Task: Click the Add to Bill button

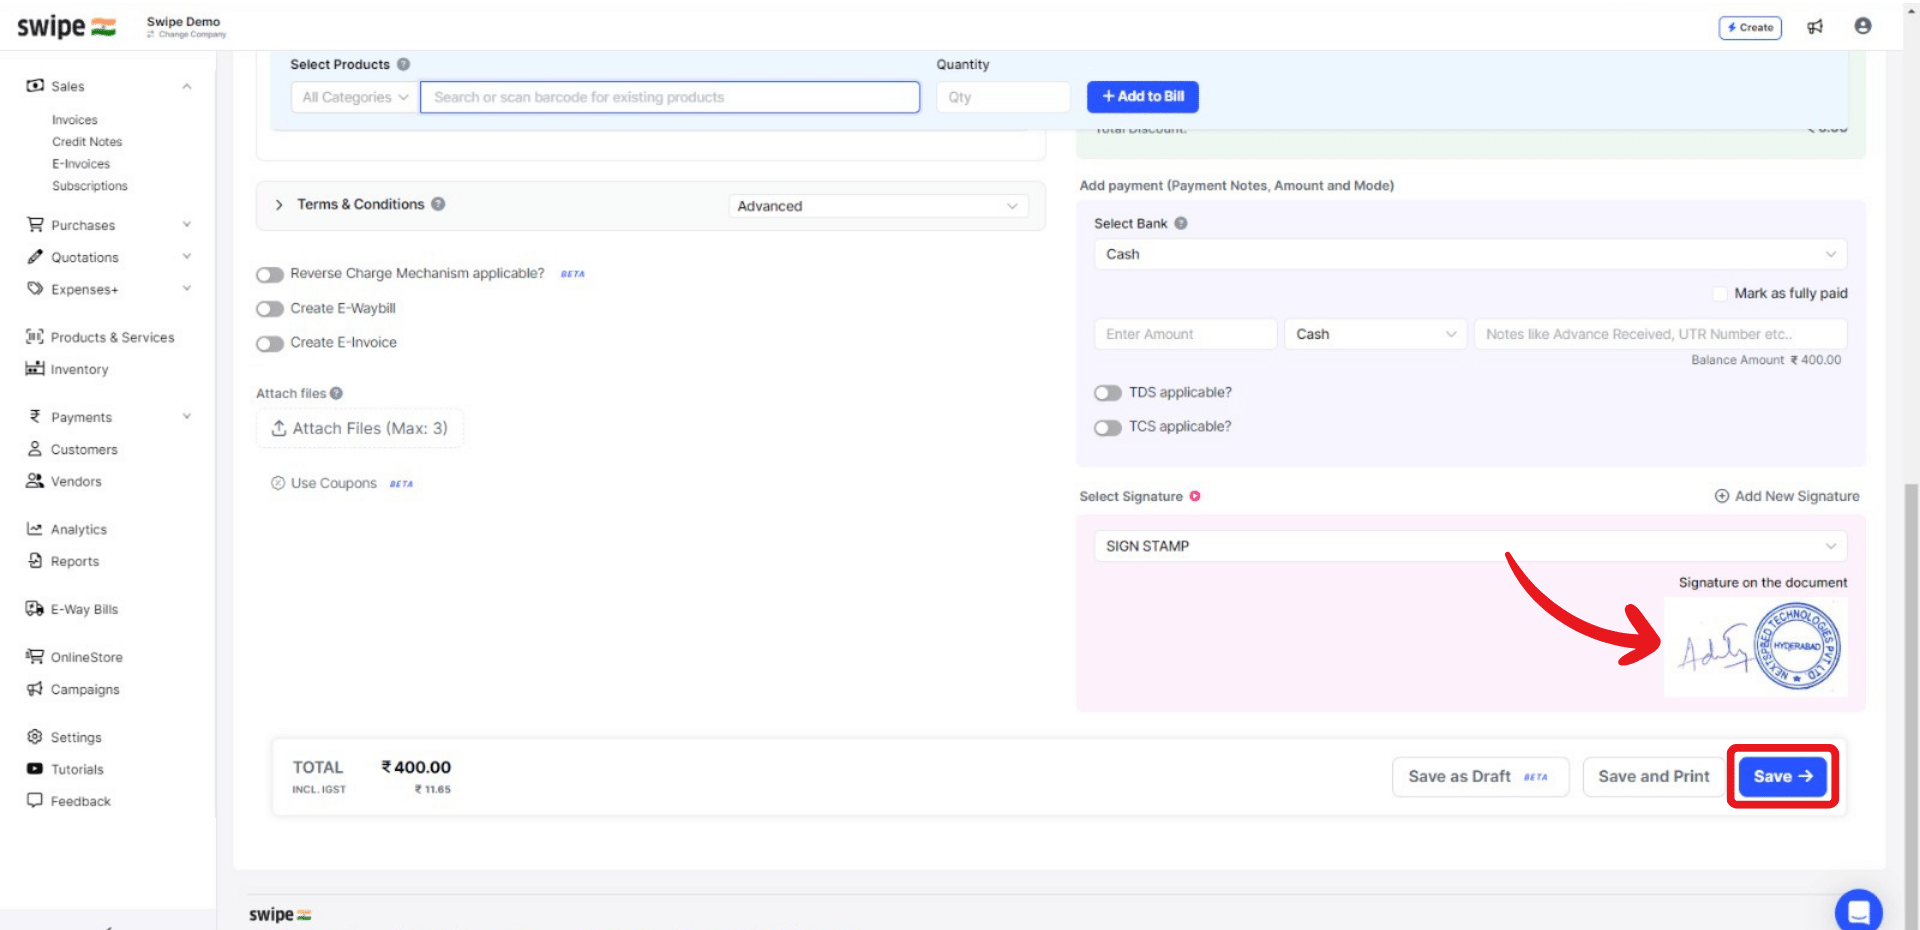Action: (x=1143, y=97)
